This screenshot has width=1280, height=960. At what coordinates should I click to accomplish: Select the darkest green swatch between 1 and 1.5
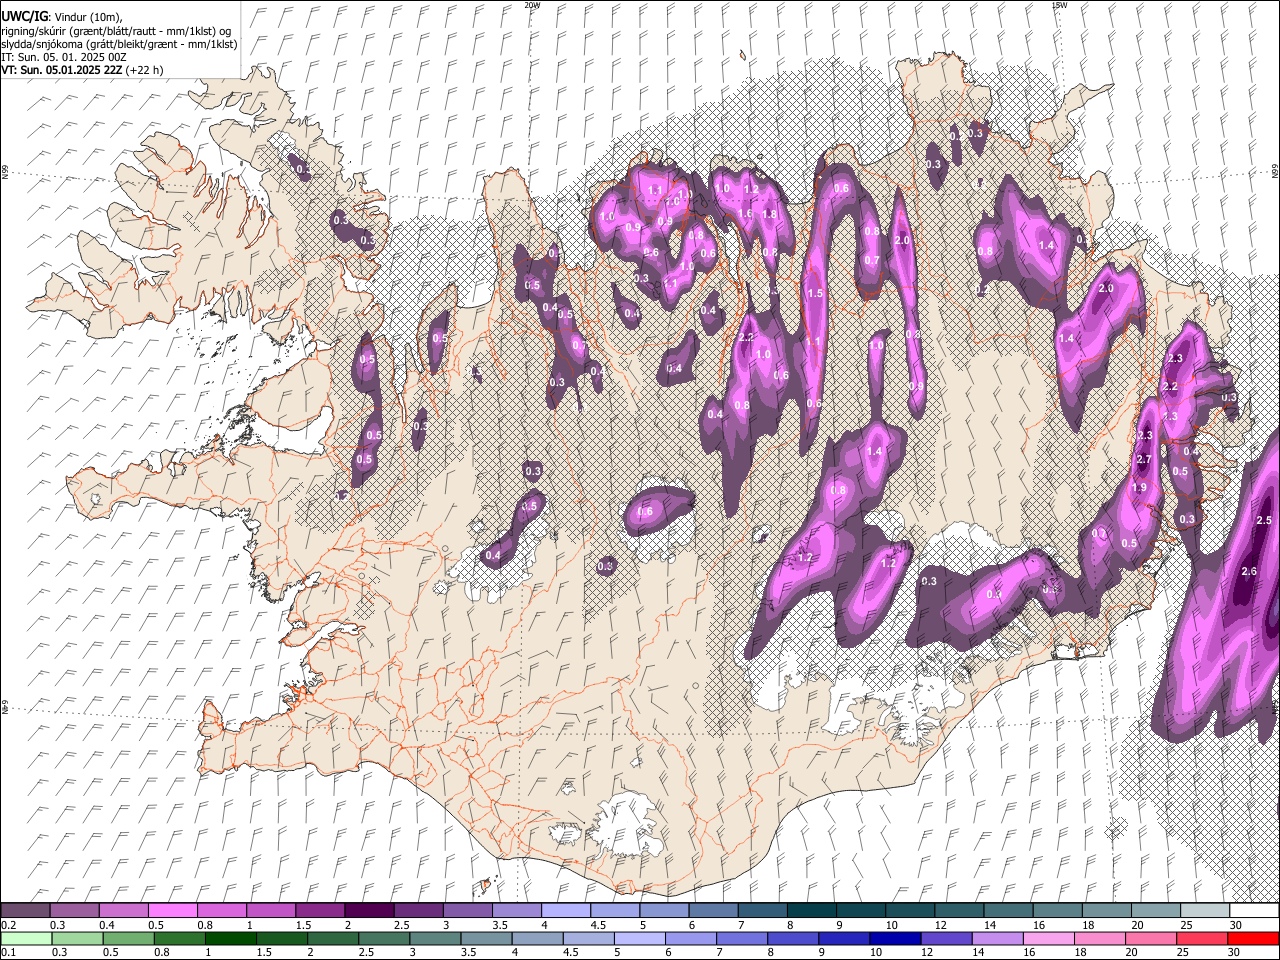pyautogui.click(x=230, y=938)
